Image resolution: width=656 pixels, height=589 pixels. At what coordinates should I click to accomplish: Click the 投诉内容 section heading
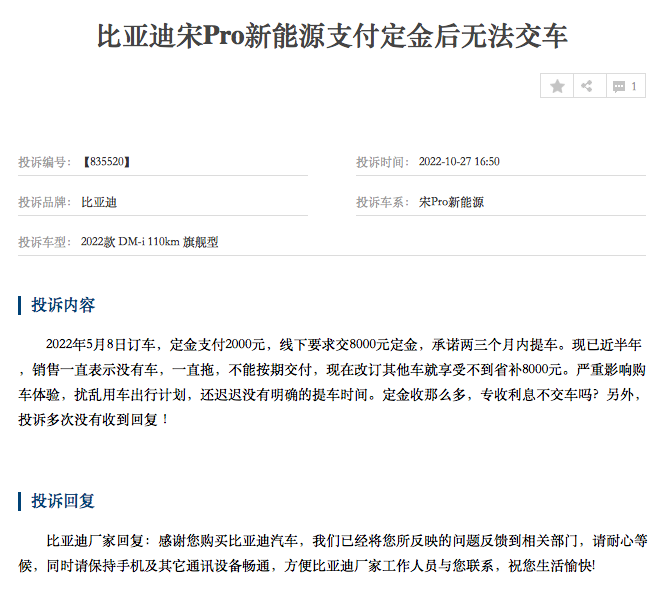coord(63,305)
